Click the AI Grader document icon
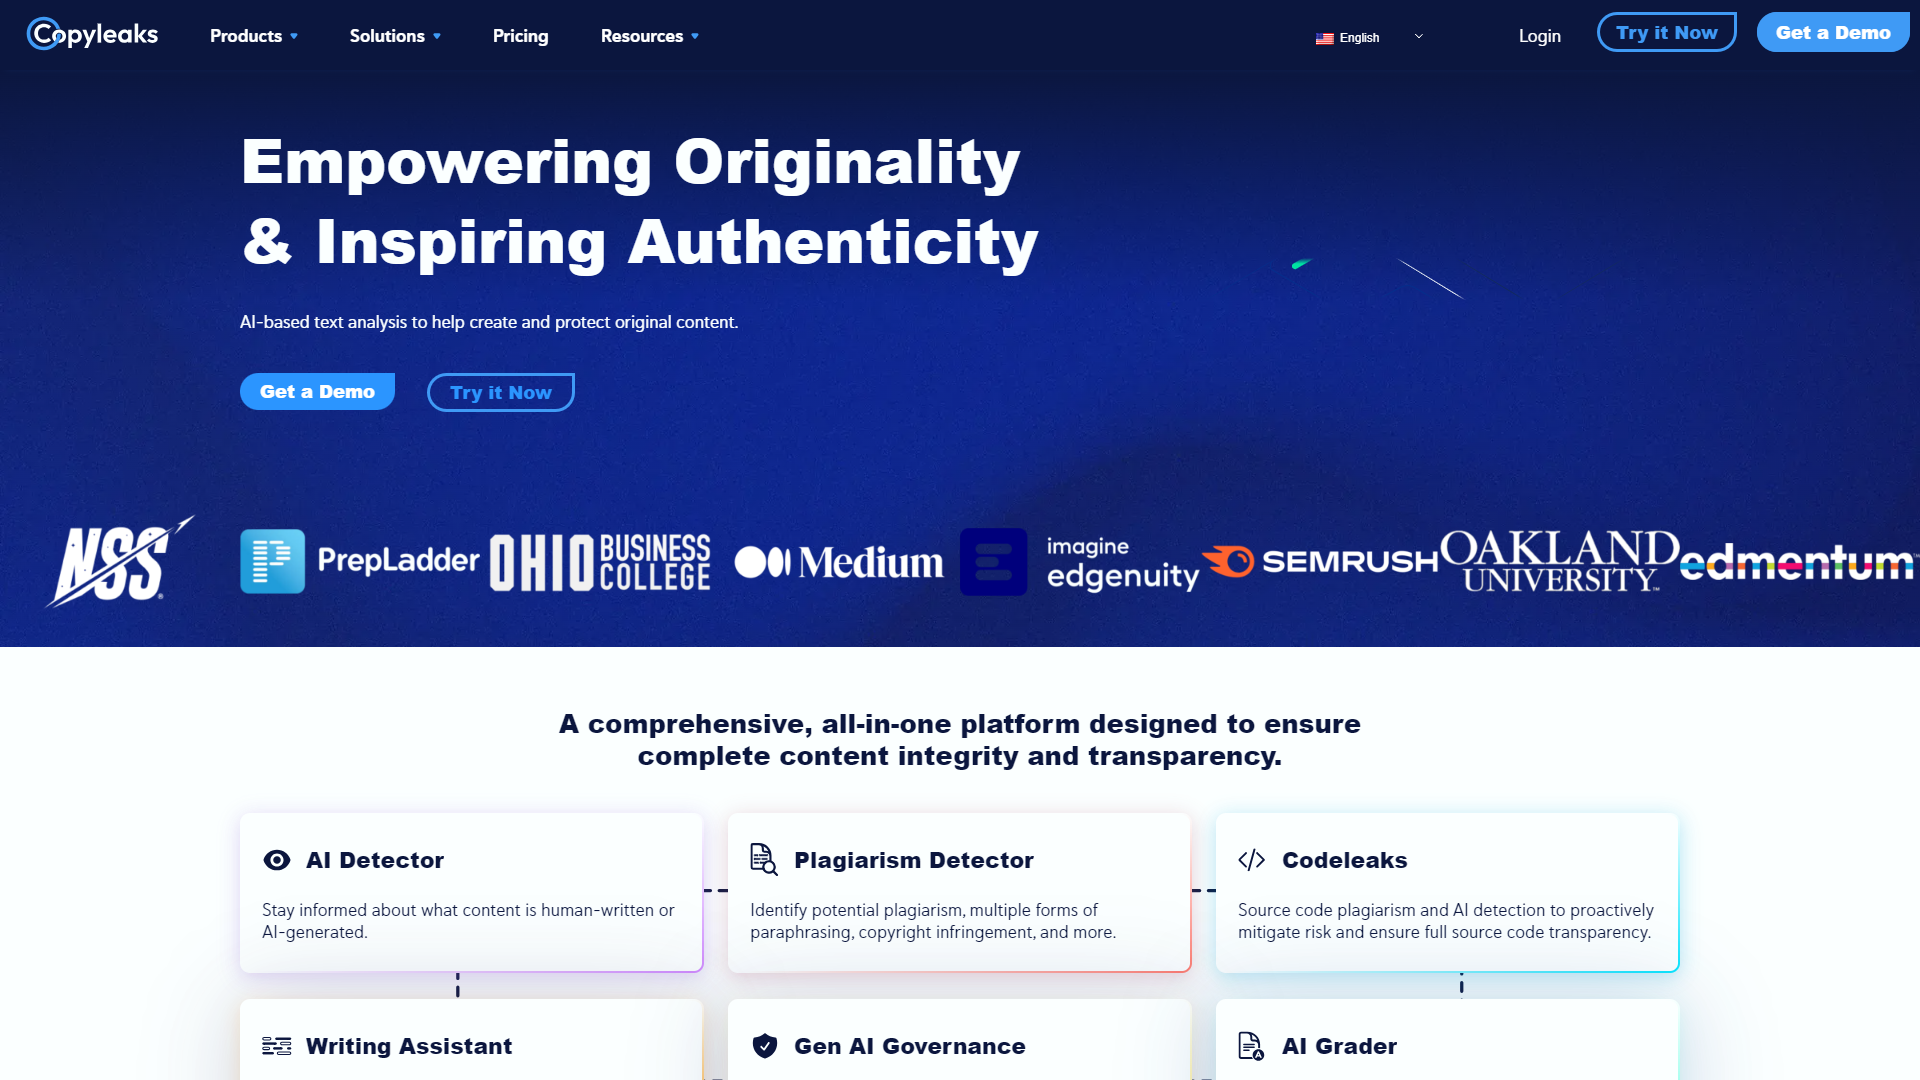 pos(1251,1043)
